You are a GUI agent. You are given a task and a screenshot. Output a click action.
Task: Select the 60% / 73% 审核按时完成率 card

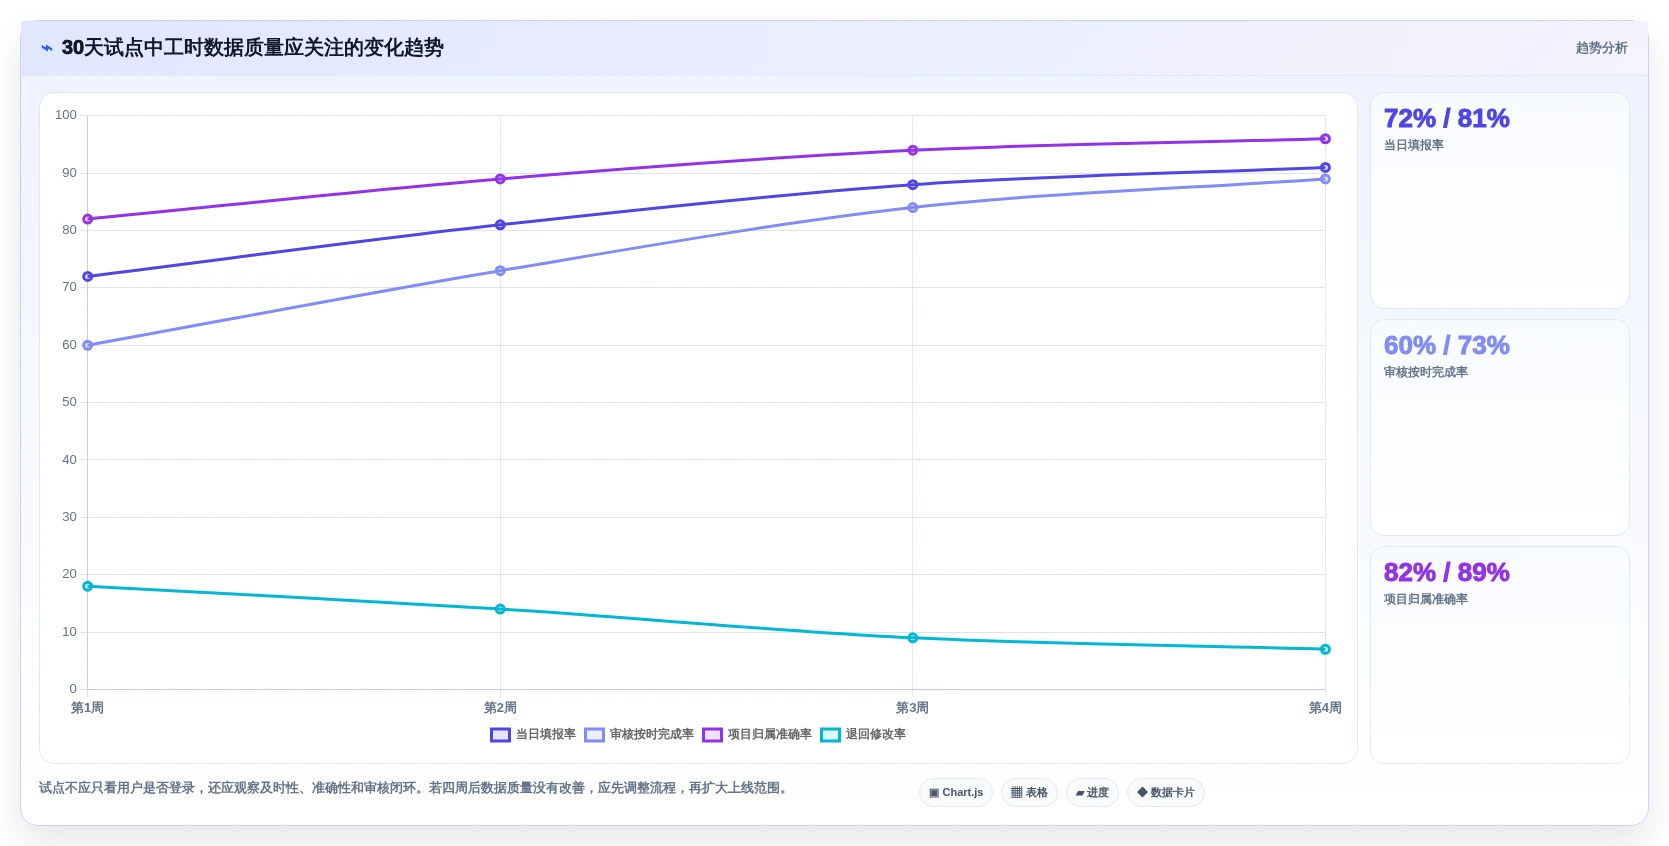tap(1499, 427)
